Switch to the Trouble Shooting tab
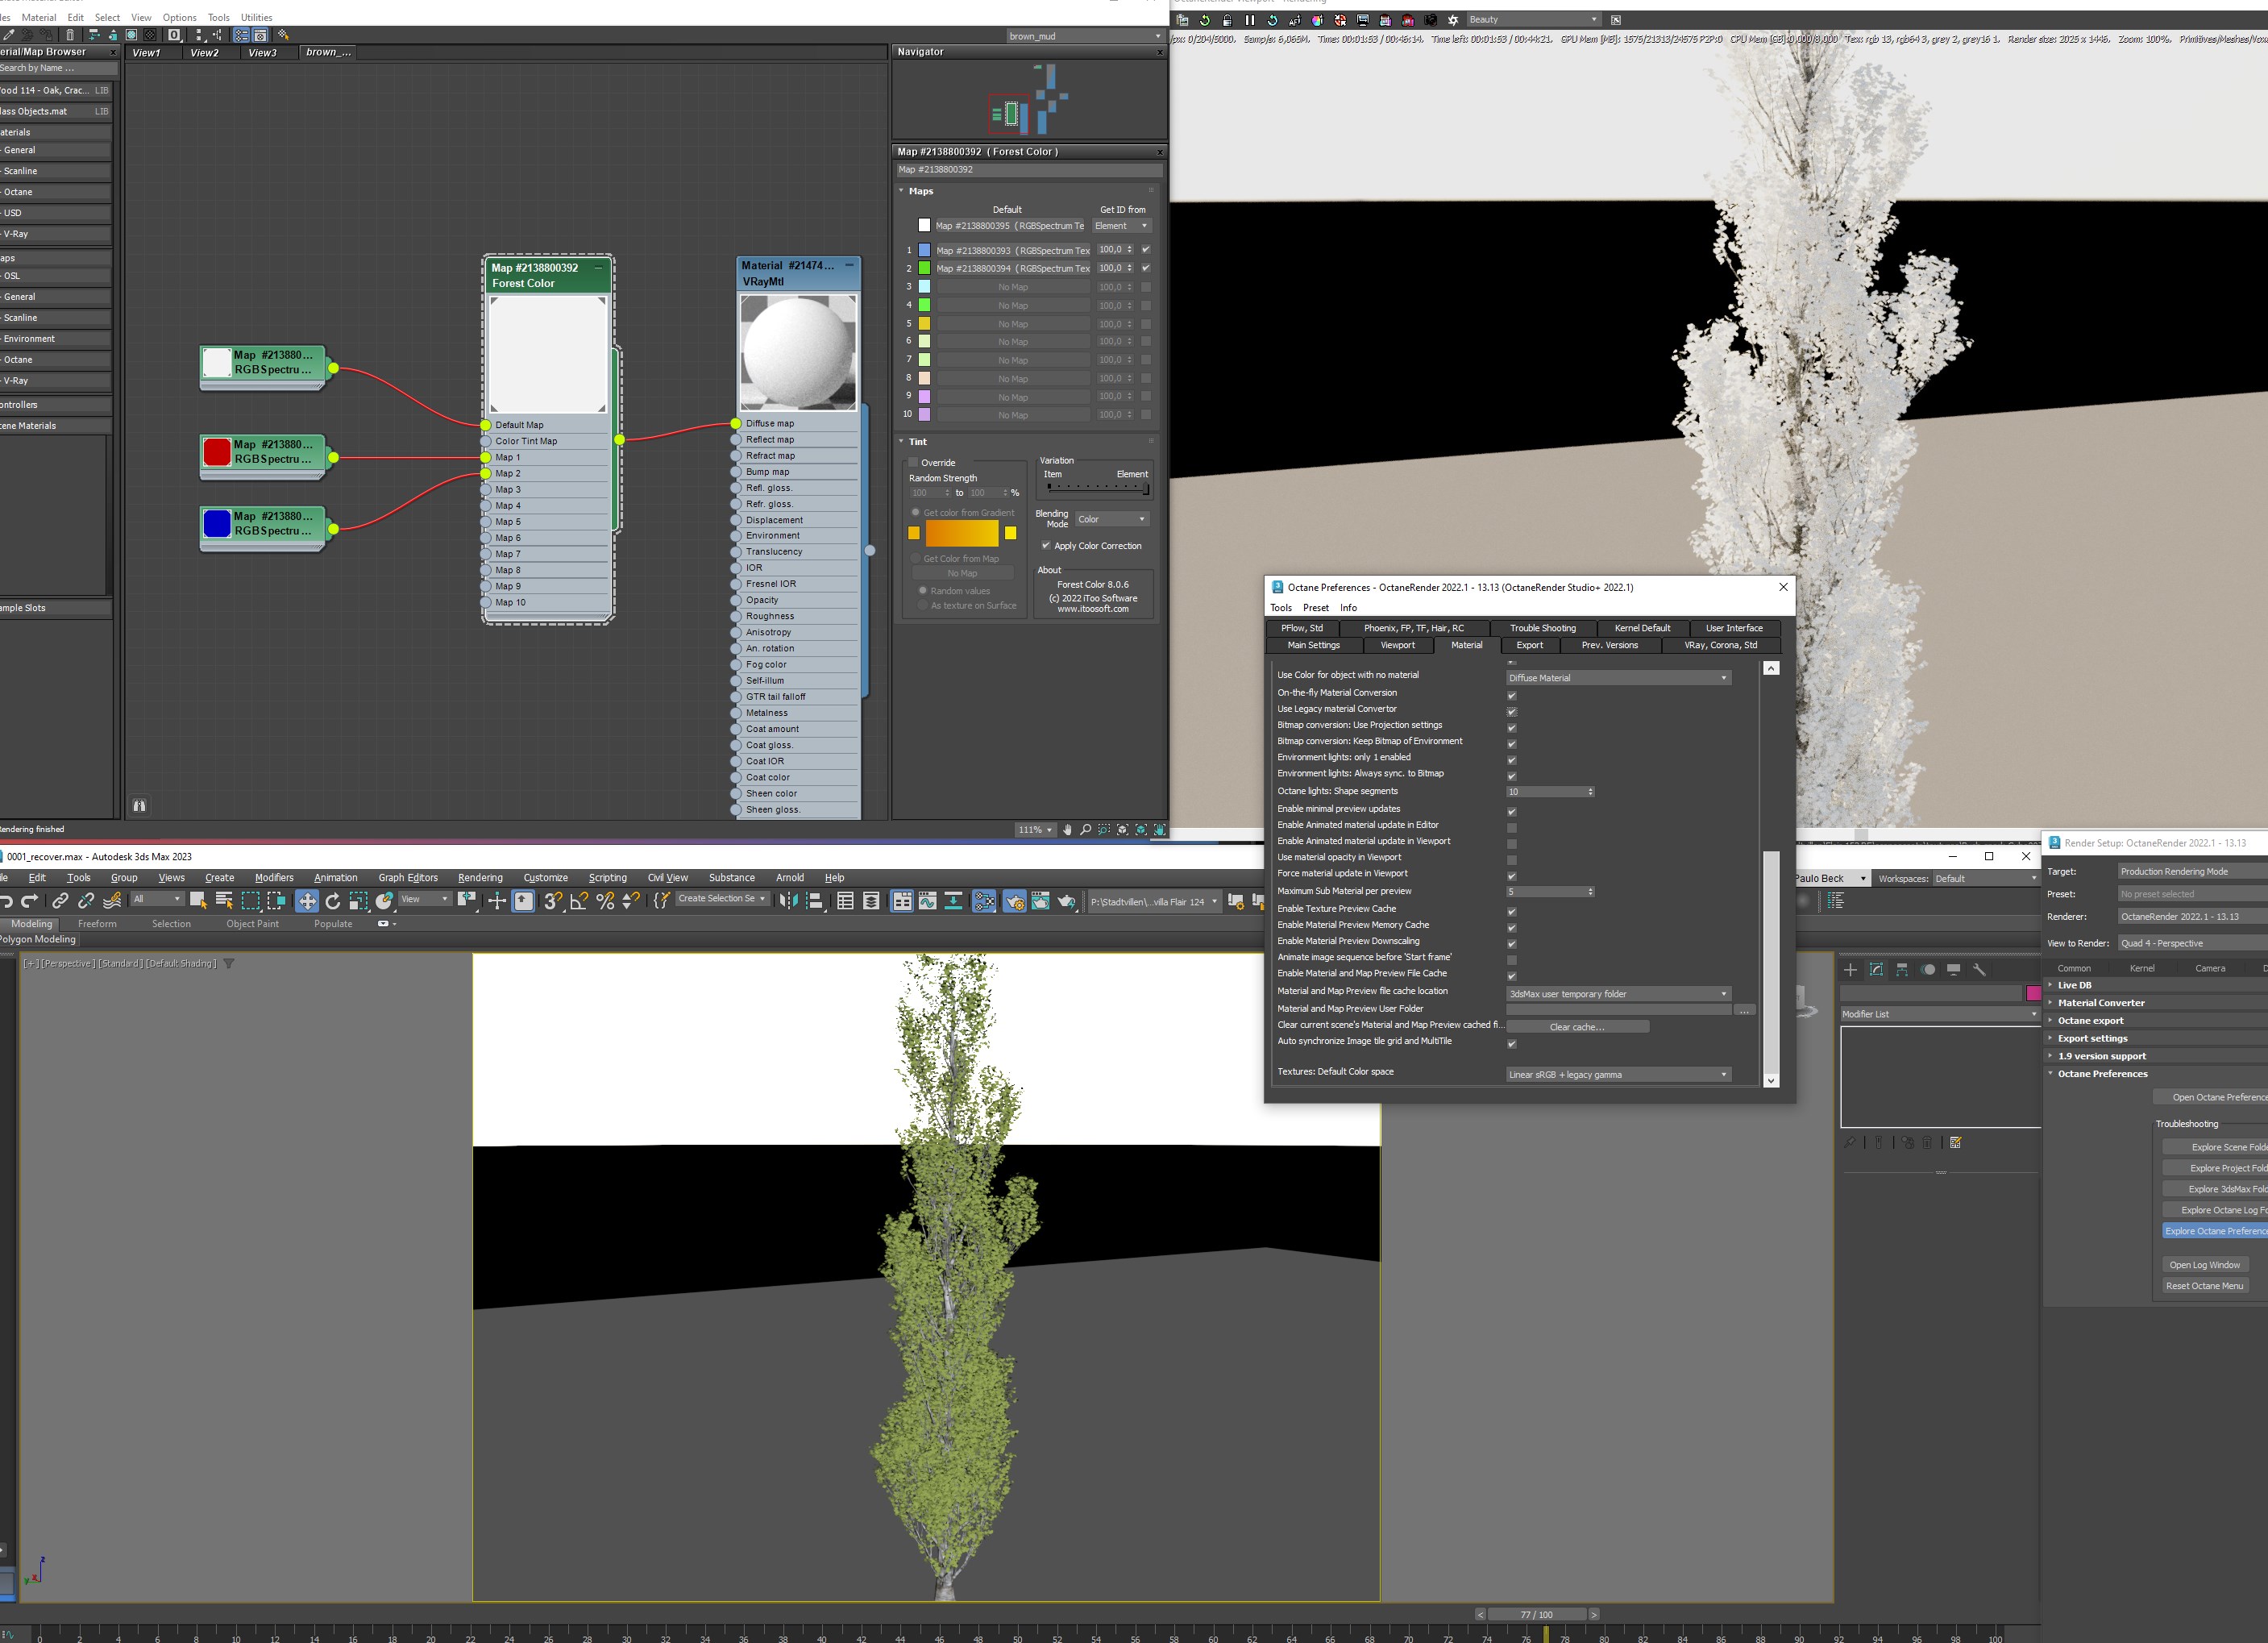 pyautogui.click(x=1542, y=628)
